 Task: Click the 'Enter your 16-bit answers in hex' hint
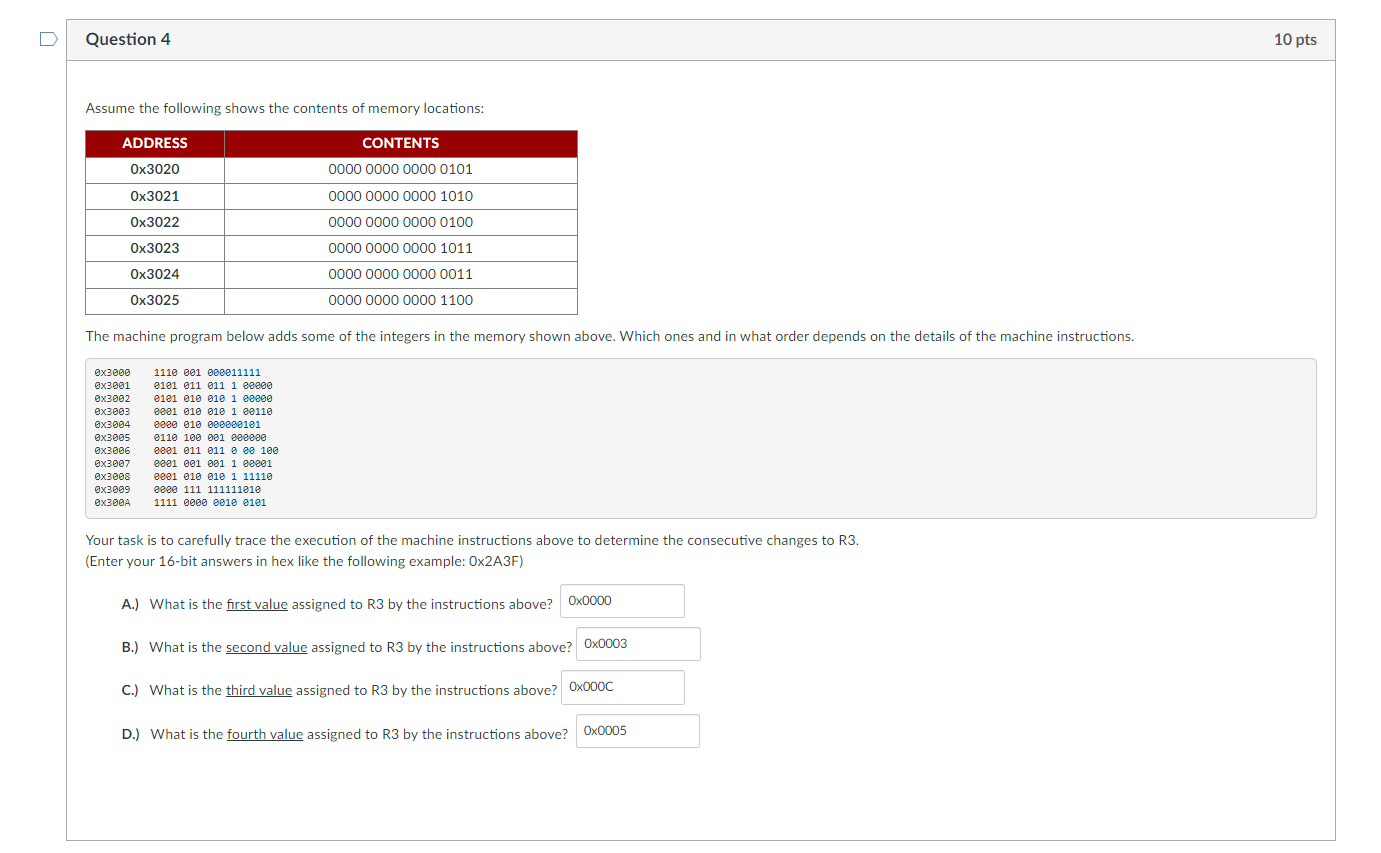coord(305,561)
